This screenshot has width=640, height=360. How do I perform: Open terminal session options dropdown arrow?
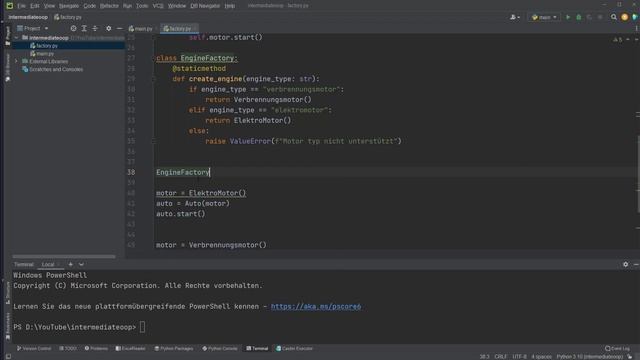point(81,264)
